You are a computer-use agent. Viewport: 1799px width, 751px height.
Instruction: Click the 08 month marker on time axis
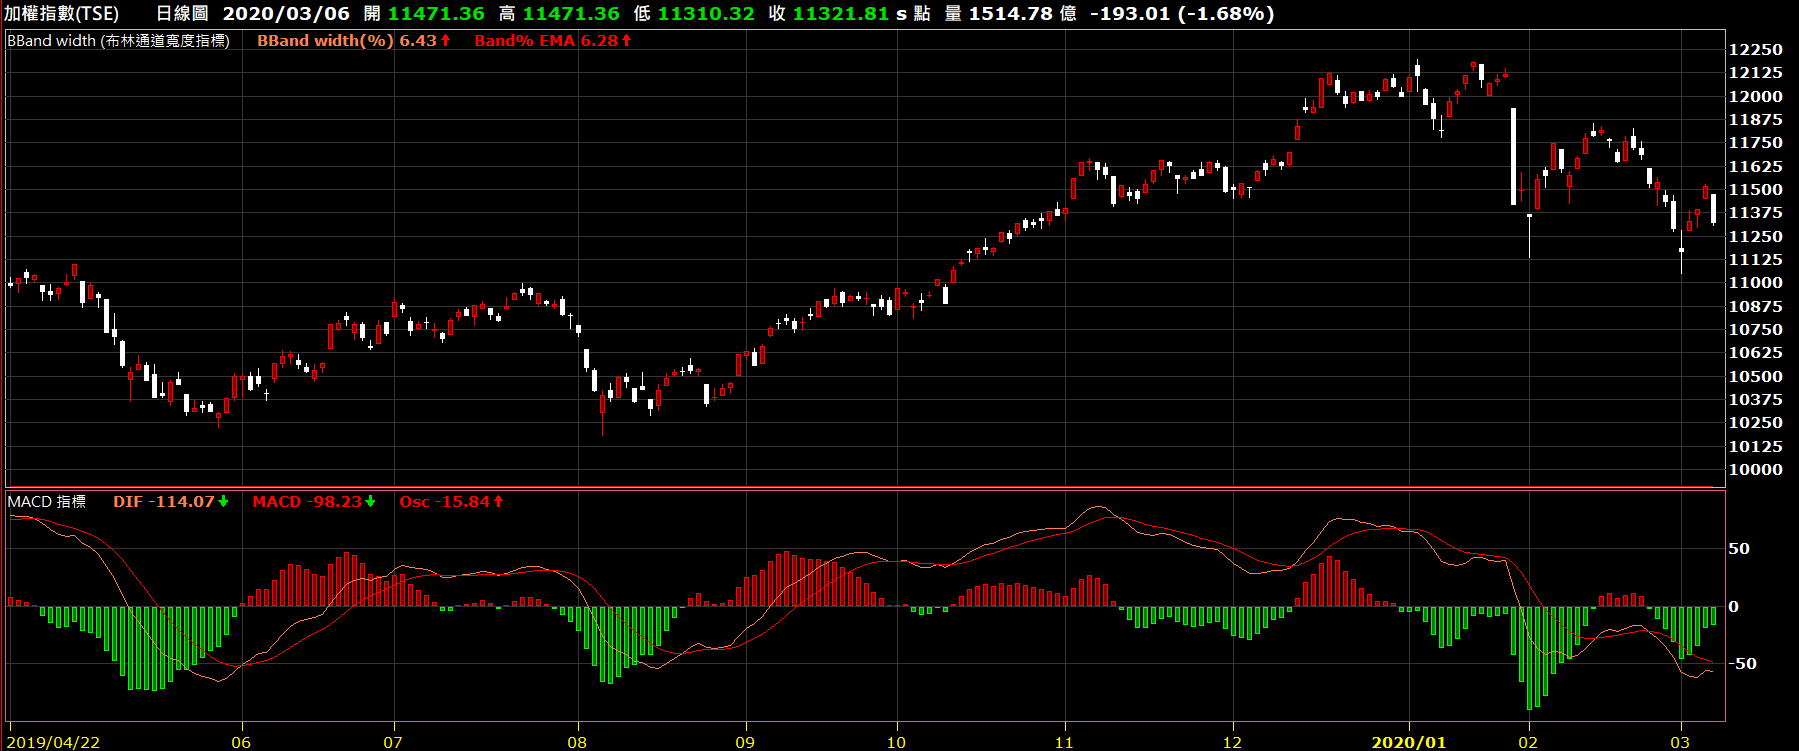[x=577, y=742]
